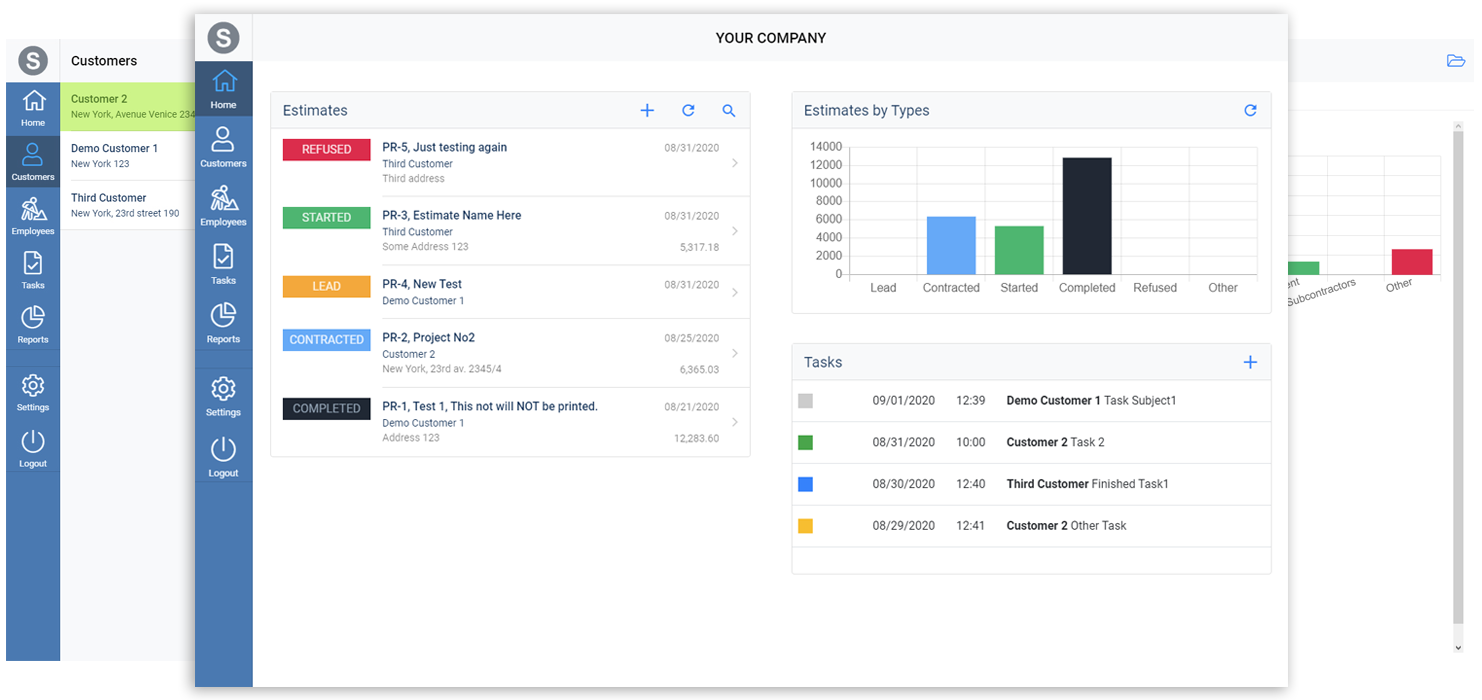Open Tasks in the front sidebar
The height and width of the screenshot is (700, 1482).
coord(223,264)
